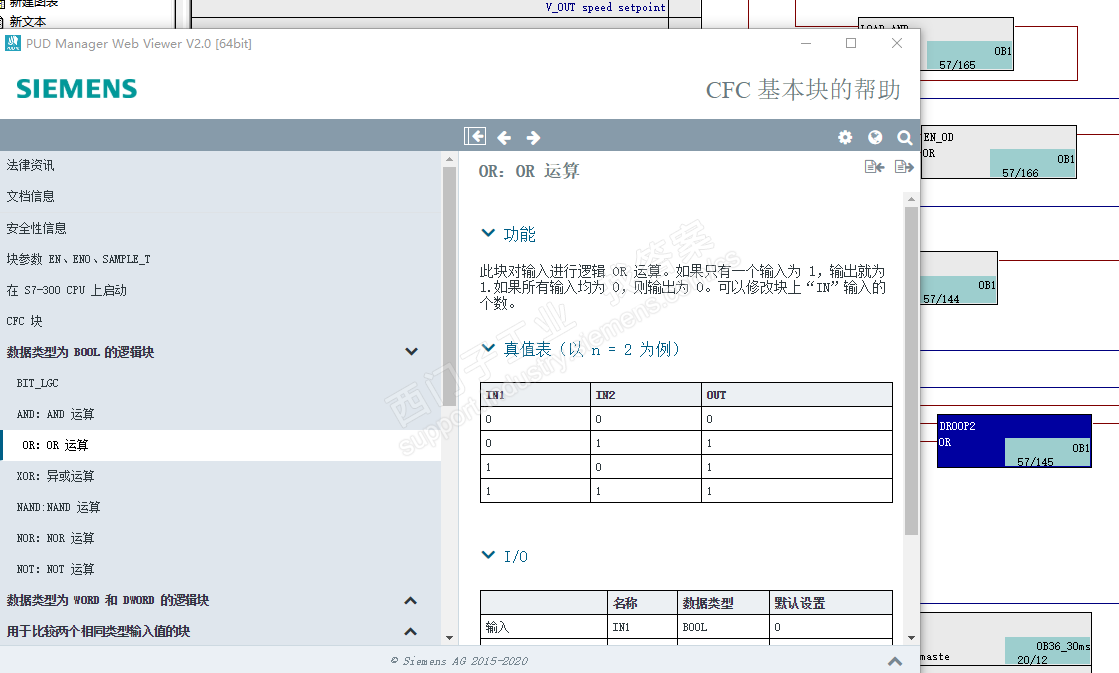Maximize the PUD Manager window
1119x673 pixels.
tap(851, 44)
